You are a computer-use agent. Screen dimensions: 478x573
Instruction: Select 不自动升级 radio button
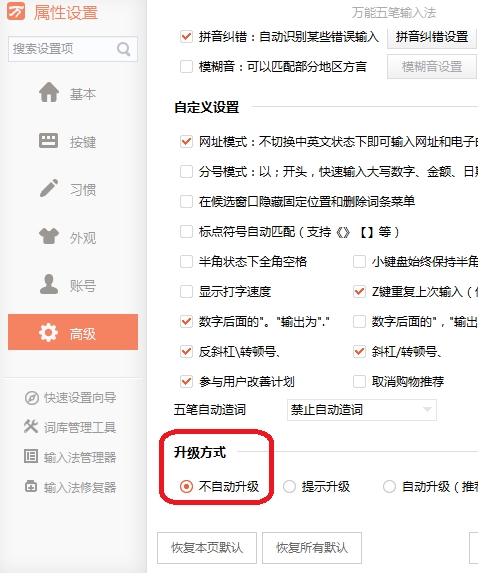[186, 486]
